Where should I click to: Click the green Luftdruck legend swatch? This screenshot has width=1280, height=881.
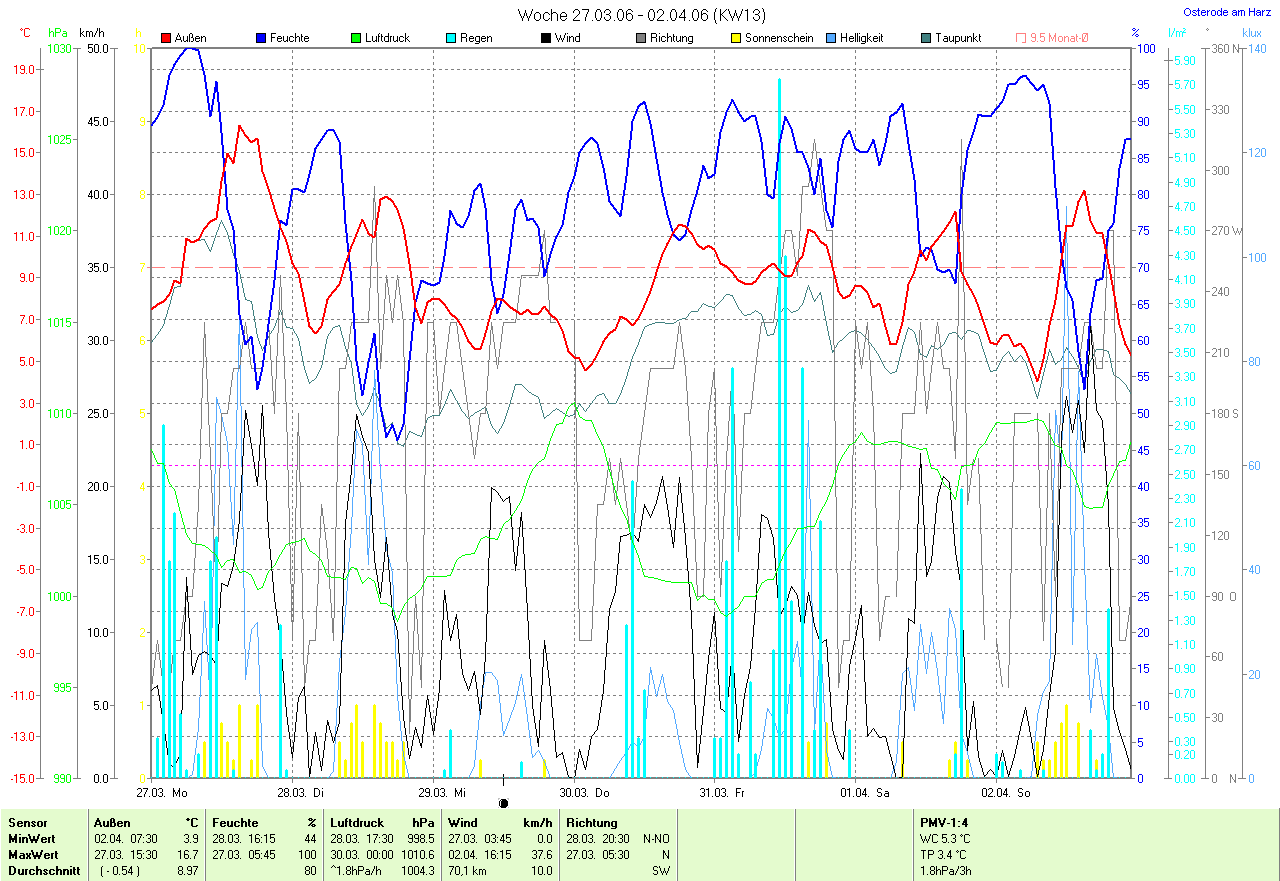click(x=356, y=38)
